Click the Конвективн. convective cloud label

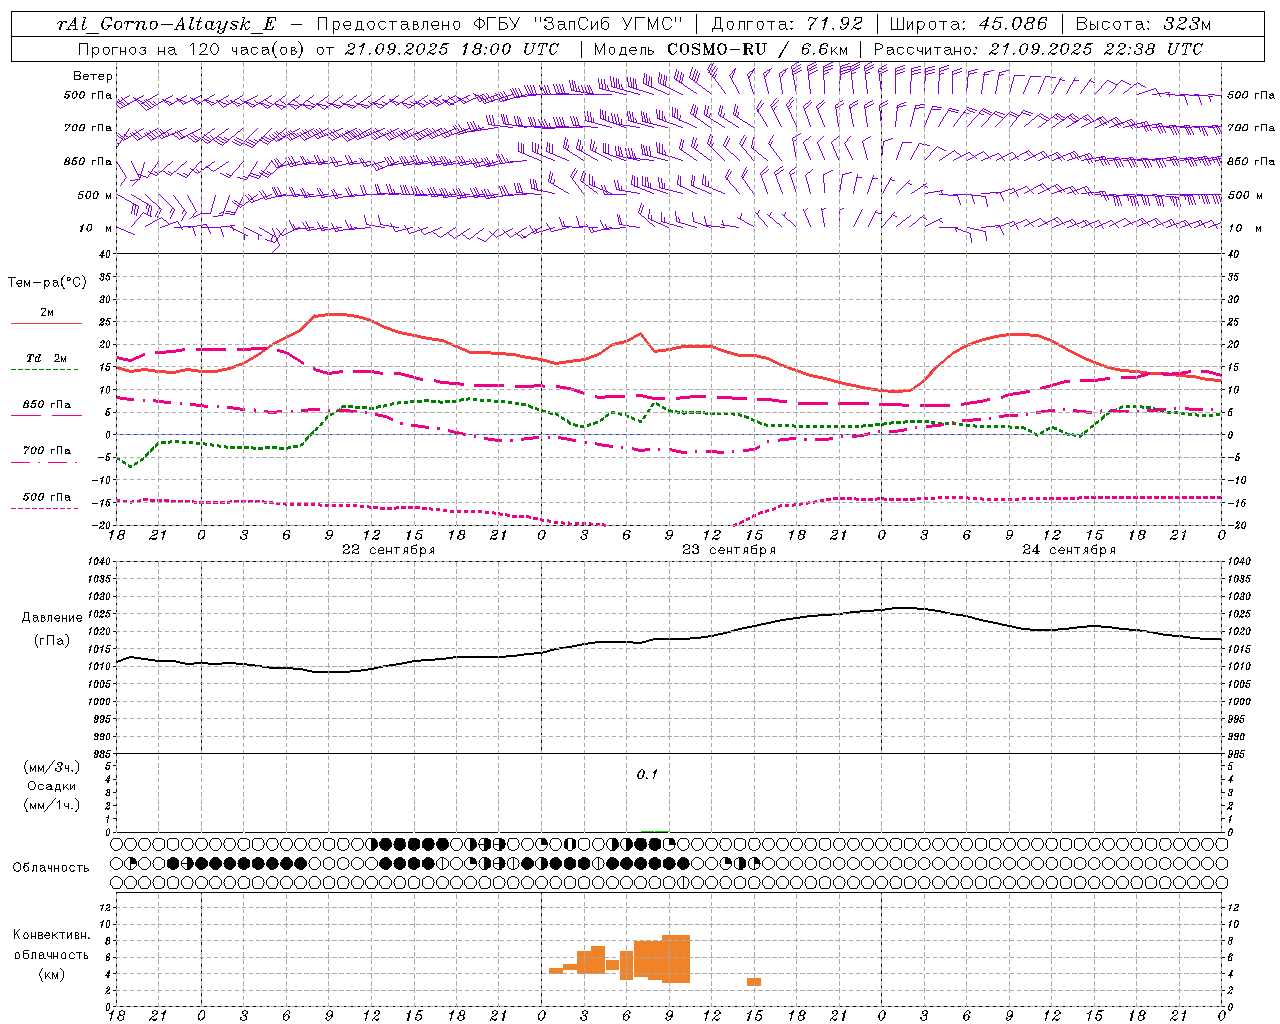[x=52, y=935]
